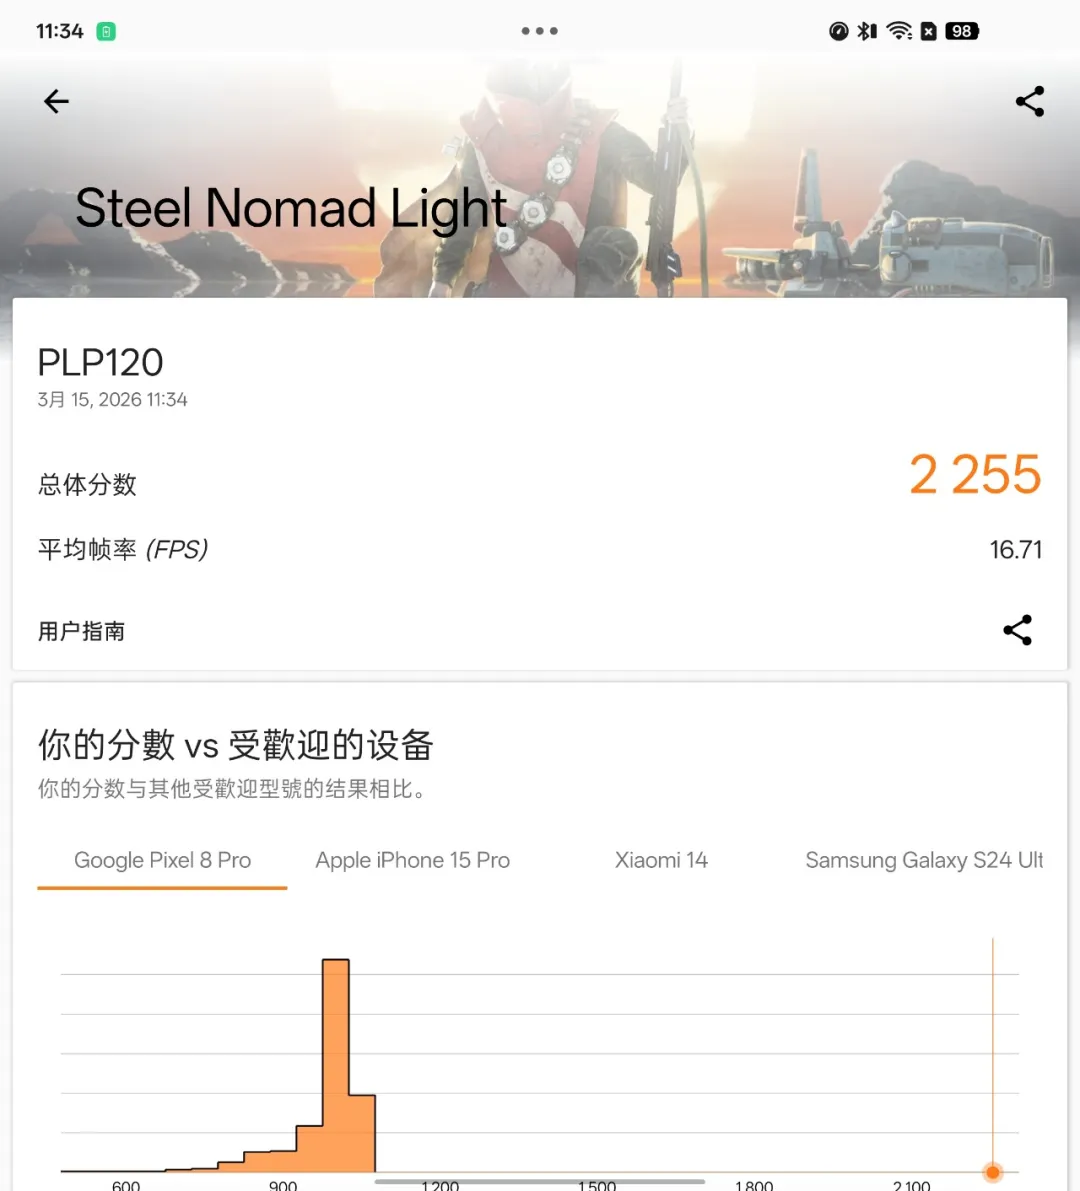The width and height of the screenshot is (1080, 1191).
Task: Click the horizontal scrollbar at the bottom
Action: [x=540, y=1182]
